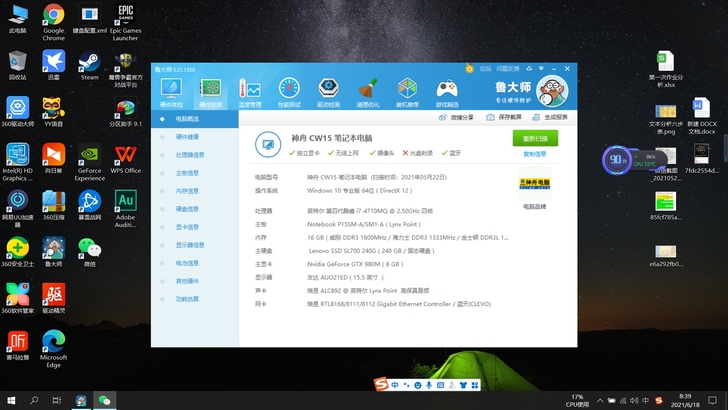
Task: Open 性能测试 performance test
Action: 289,93
